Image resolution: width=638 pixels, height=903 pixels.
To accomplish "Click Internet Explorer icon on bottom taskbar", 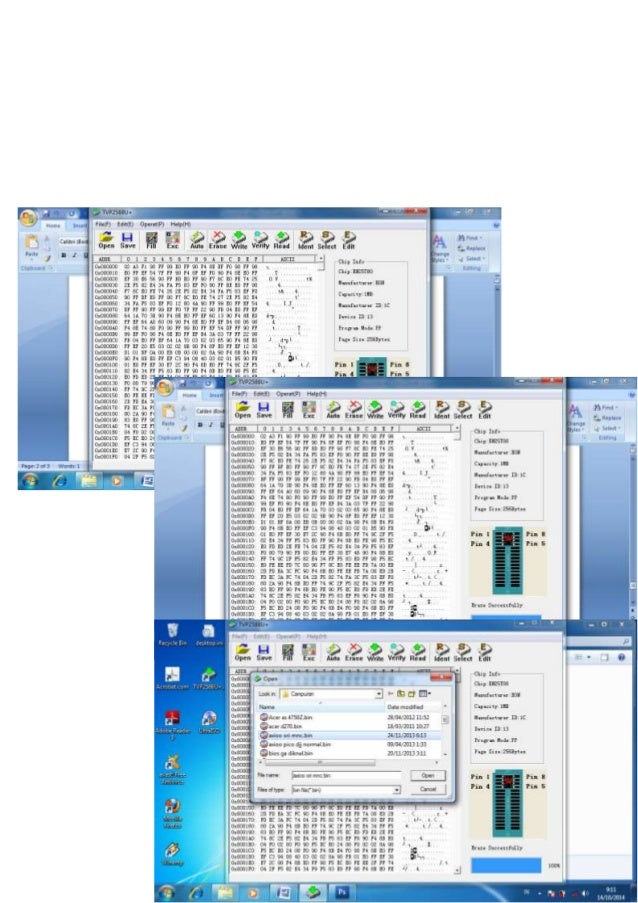I will 196,892.
